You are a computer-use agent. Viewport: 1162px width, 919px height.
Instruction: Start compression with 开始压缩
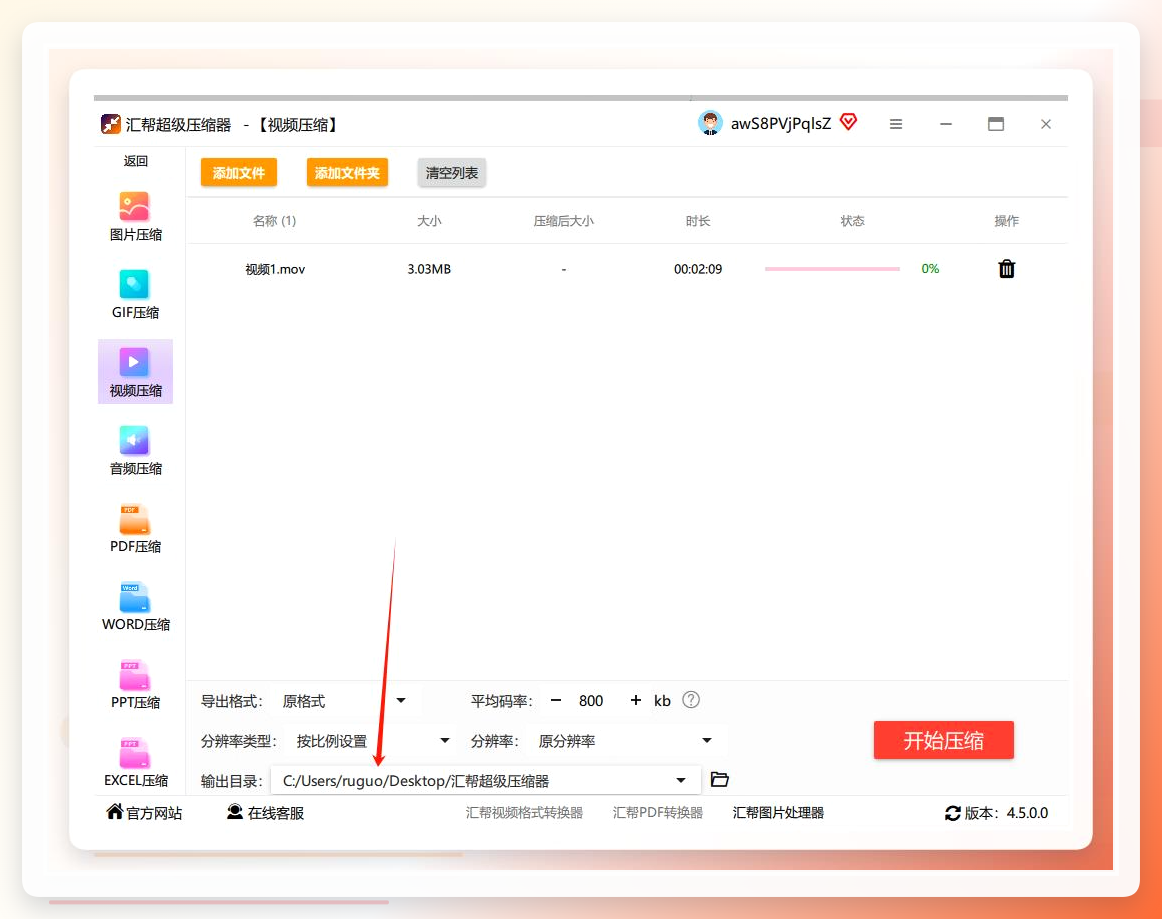tap(943, 740)
